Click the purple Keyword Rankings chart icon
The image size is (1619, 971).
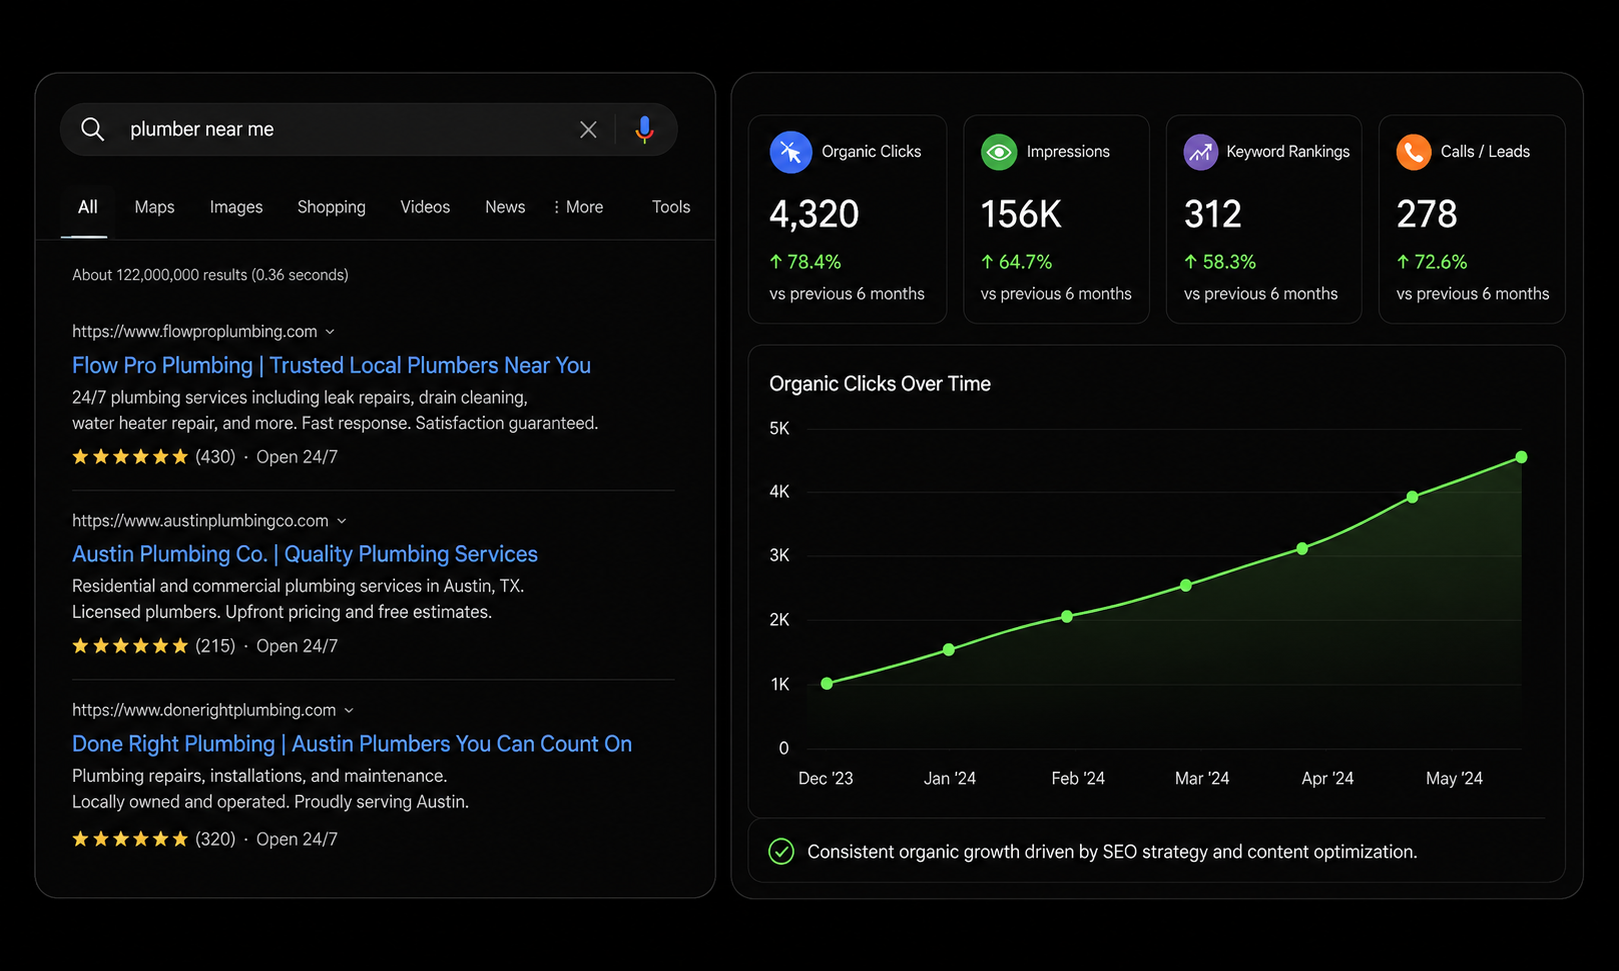(1201, 152)
